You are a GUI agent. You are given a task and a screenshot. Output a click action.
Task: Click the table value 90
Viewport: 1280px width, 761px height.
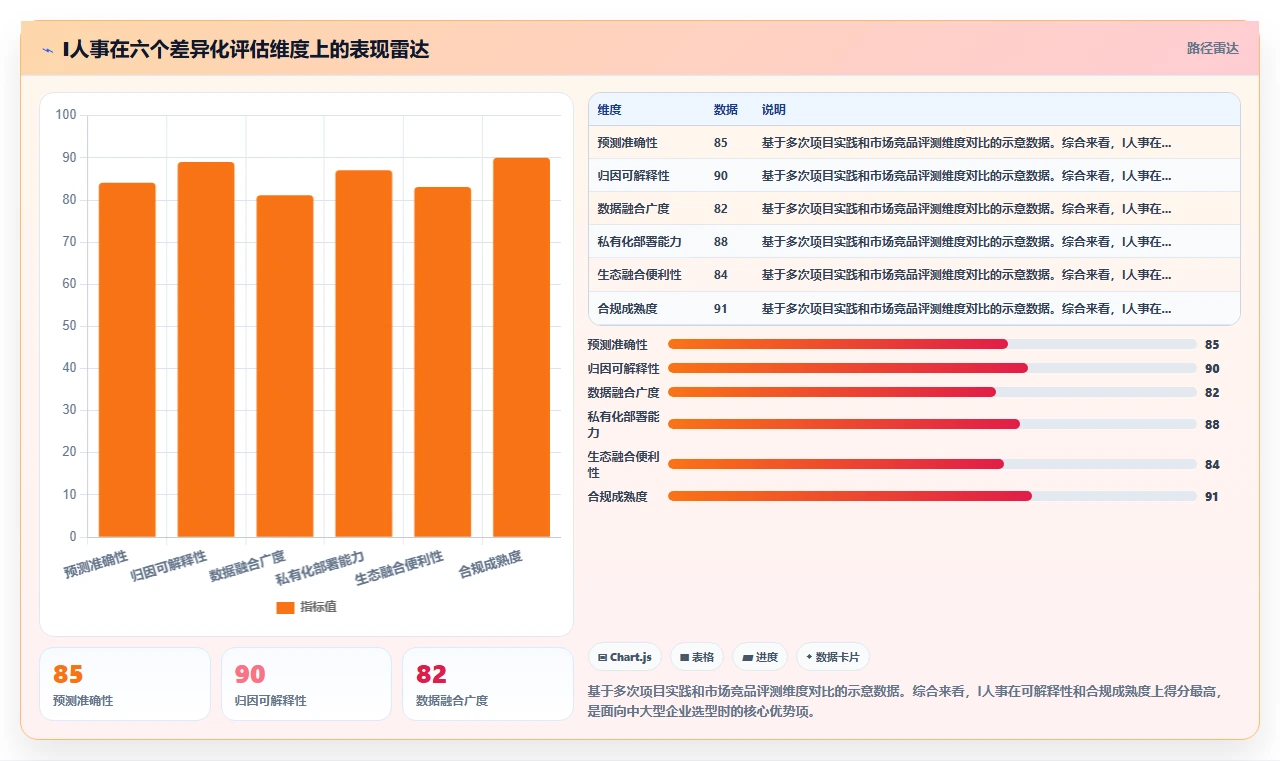click(721, 176)
